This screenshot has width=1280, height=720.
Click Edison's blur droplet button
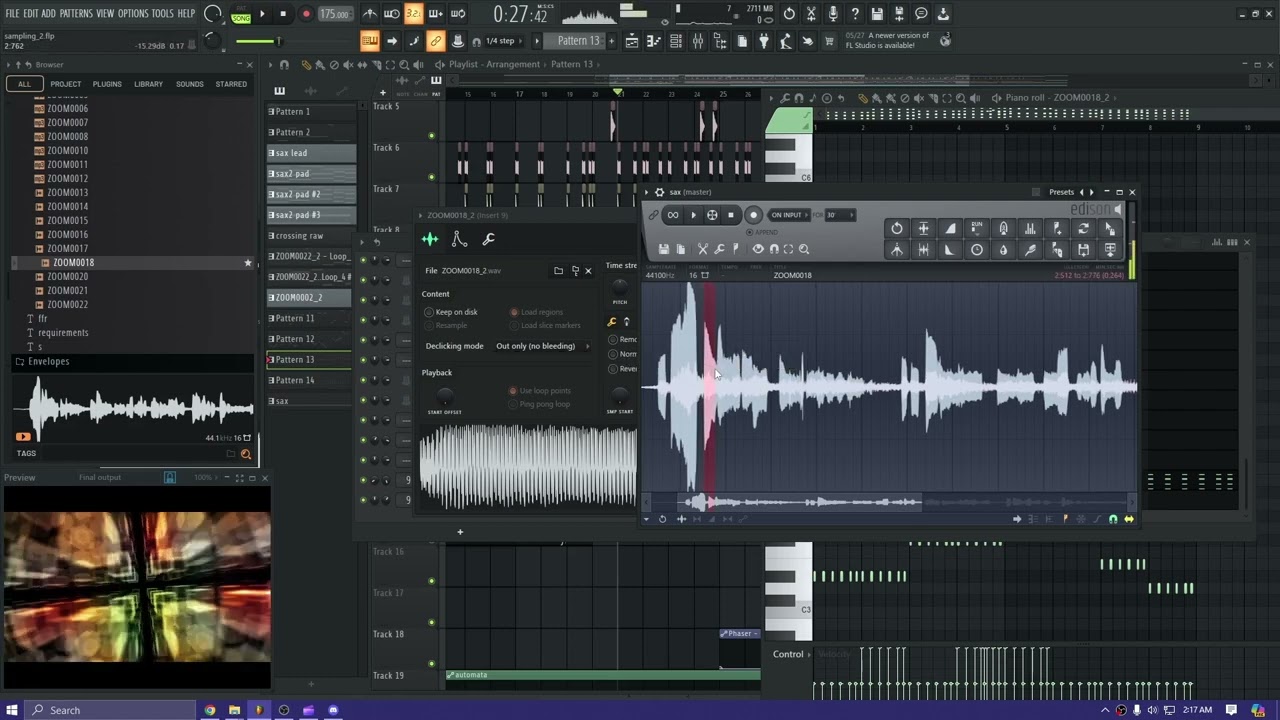point(1003,250)
